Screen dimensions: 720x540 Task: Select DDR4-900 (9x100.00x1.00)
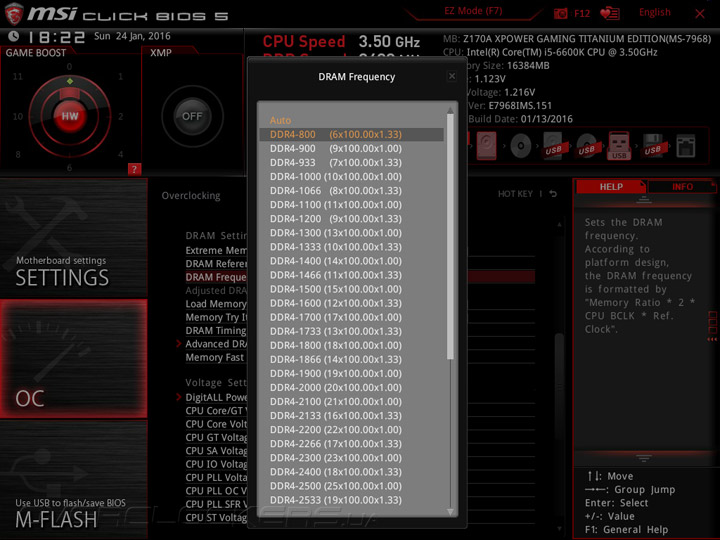coord(351,148)
